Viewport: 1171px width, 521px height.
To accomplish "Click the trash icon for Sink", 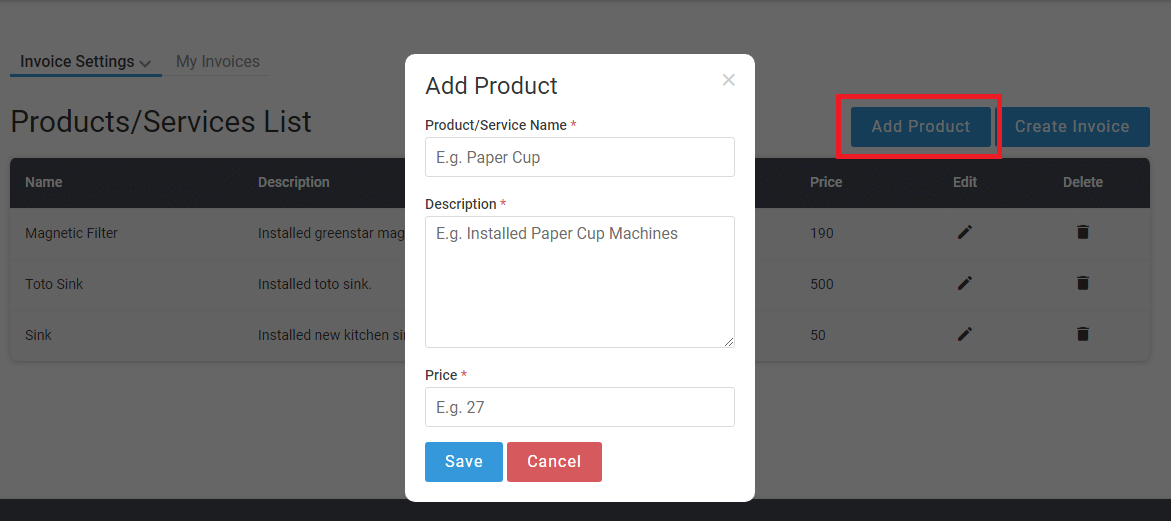I will pyautogui.click(x=1083, y=334).
